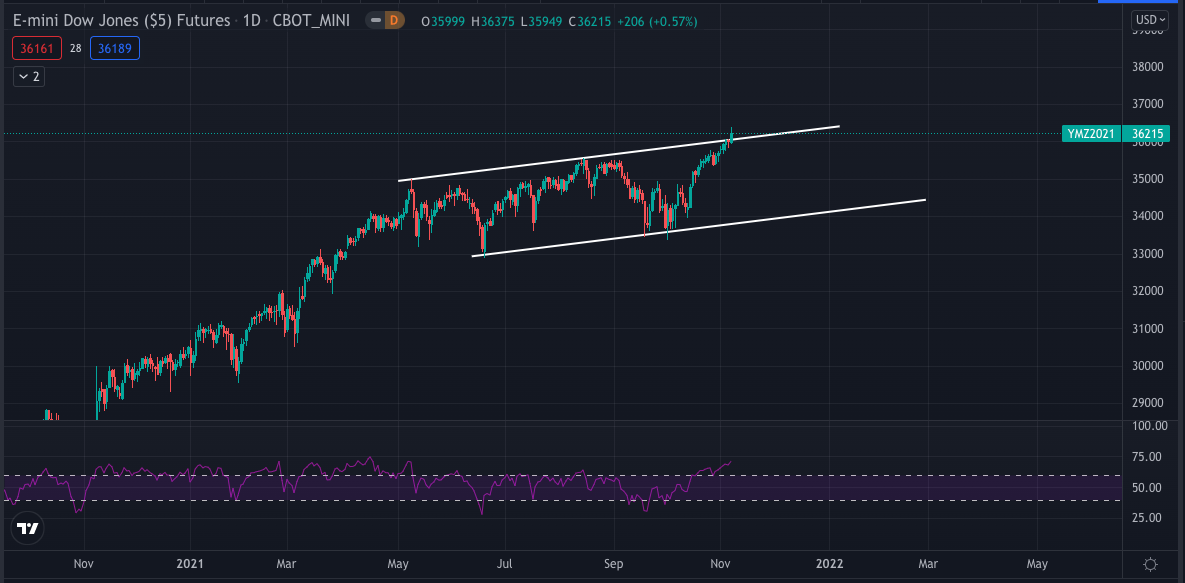Click the Sep label on the time axis
1185x583 pixels.
pos(614,564)
